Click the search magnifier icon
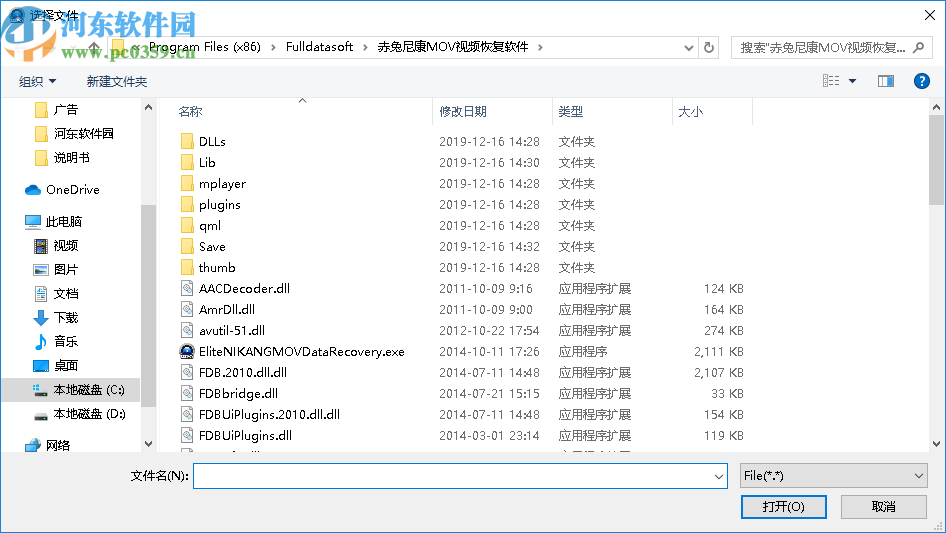946x533 pixels. tap(918, 47)
